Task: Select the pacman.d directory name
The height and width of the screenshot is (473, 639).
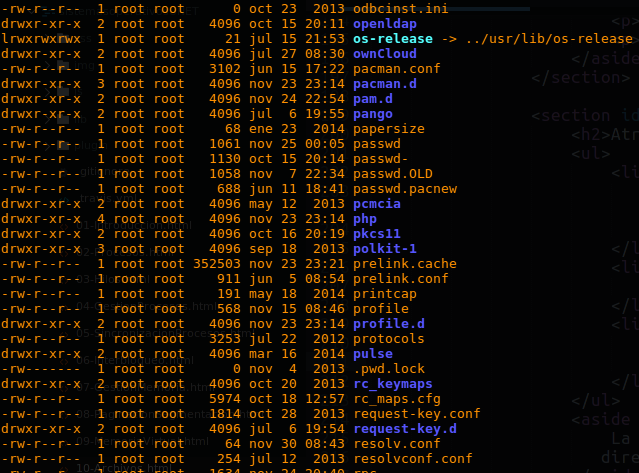Action: (385, 84)
